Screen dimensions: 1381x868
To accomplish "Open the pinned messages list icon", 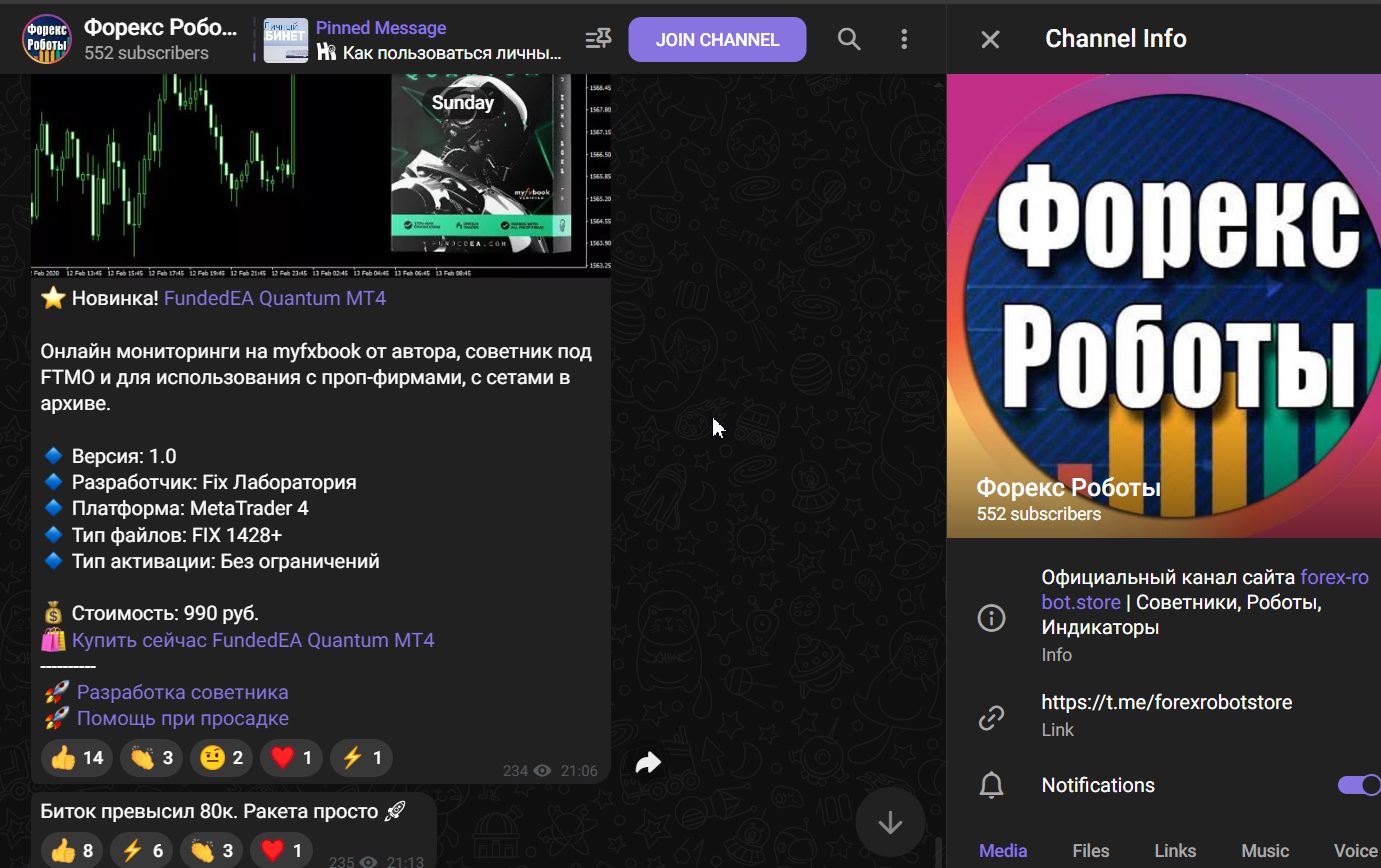I will [x=598, y=39].
